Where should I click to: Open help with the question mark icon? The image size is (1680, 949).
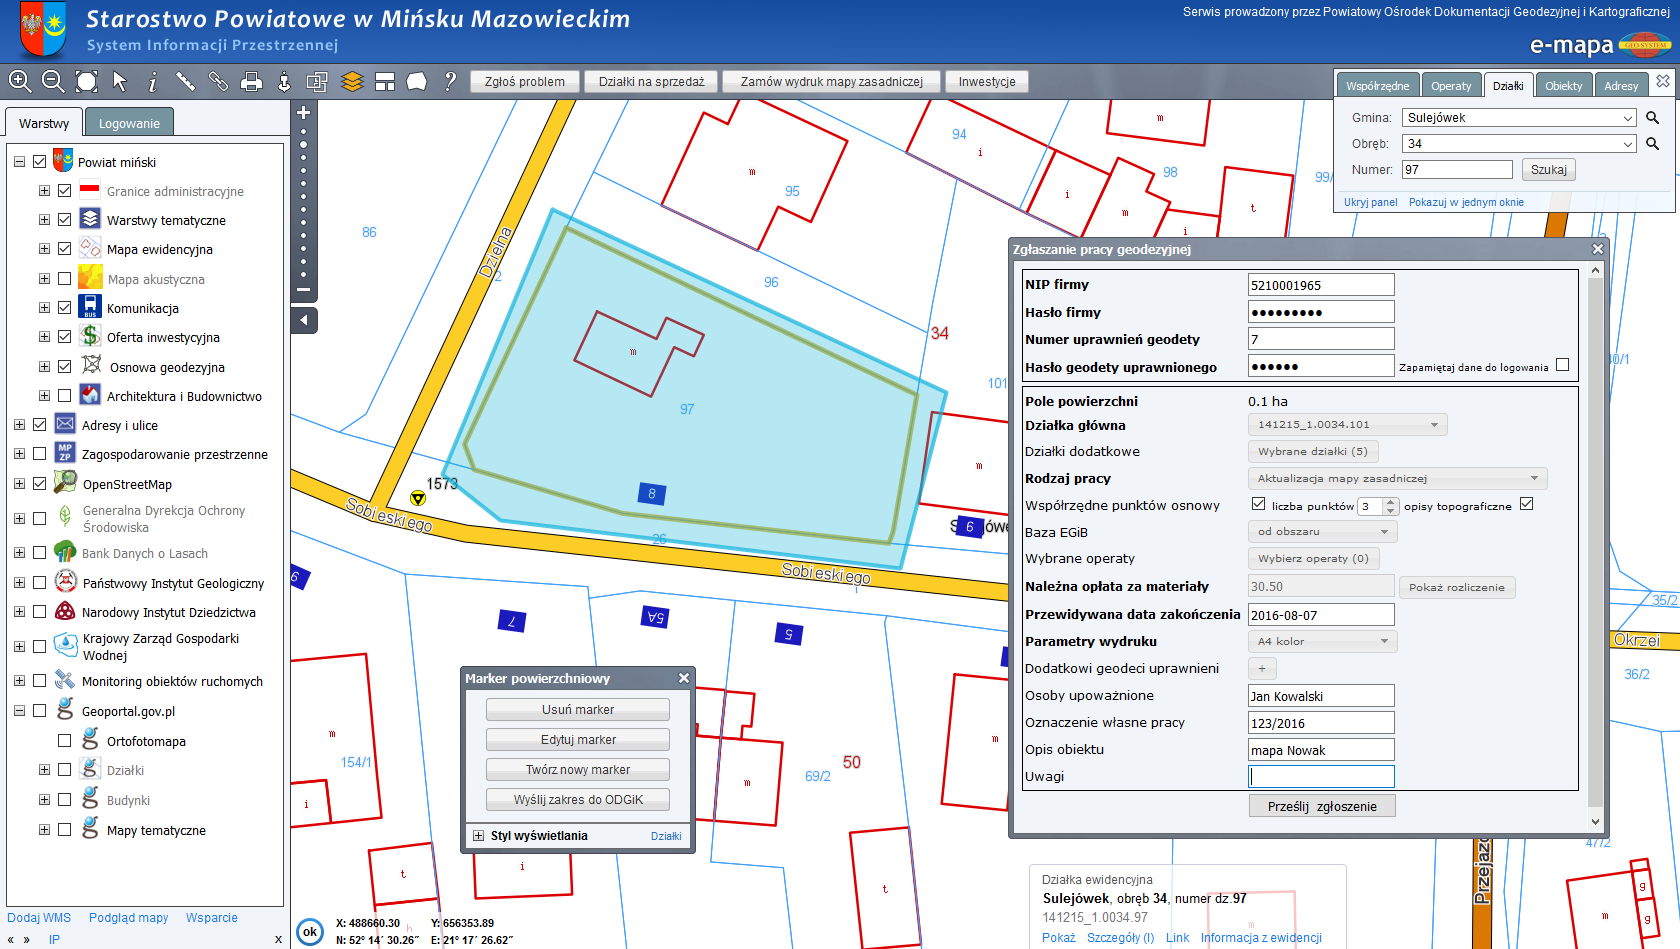pos(450,82)
